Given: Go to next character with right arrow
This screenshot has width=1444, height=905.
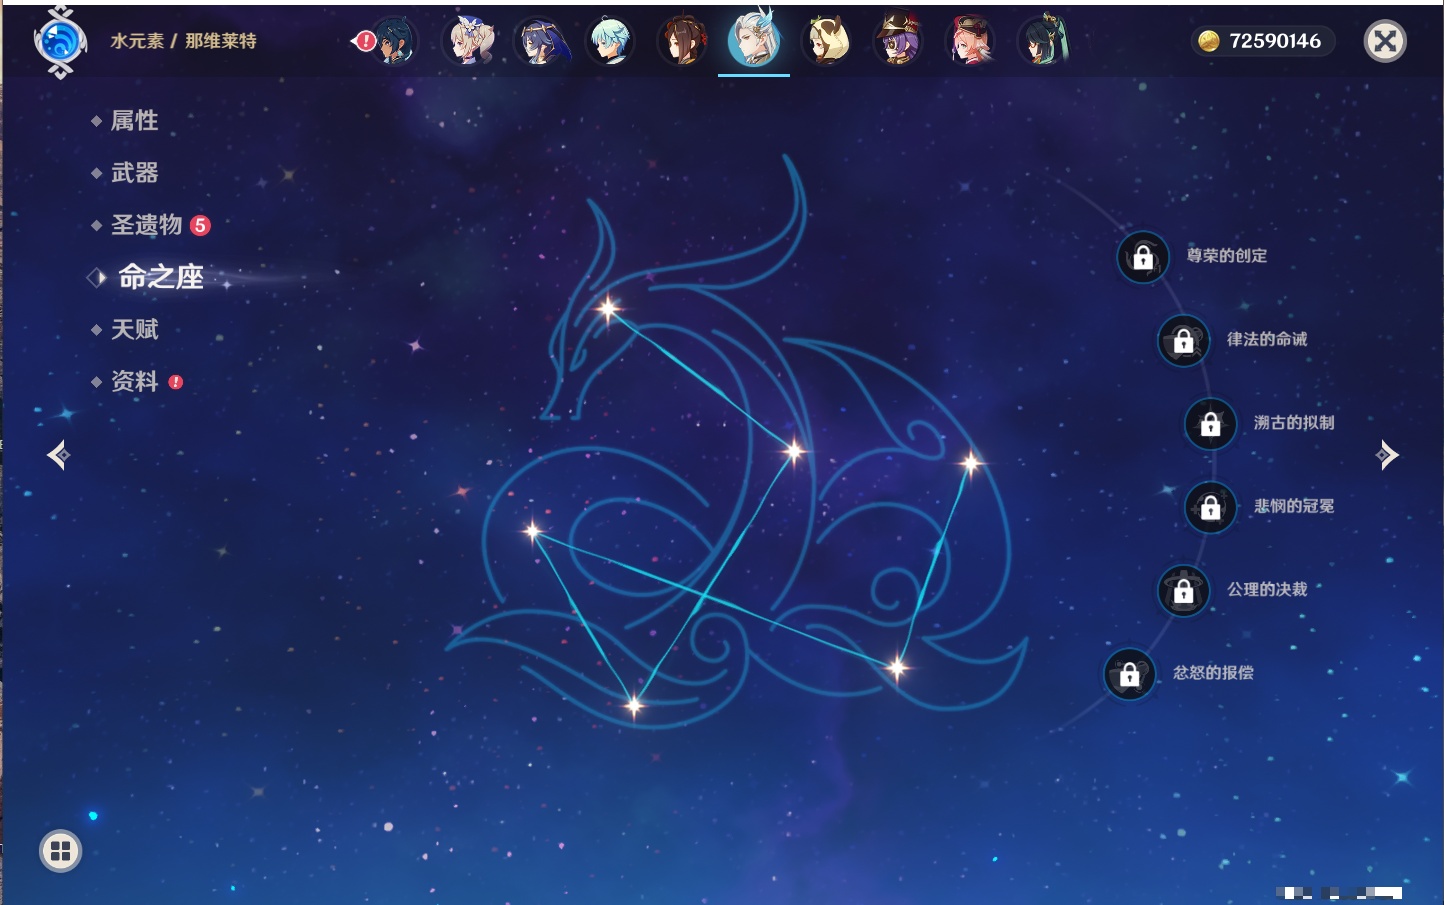Looking at the screenshot, I should [1387, 455].
